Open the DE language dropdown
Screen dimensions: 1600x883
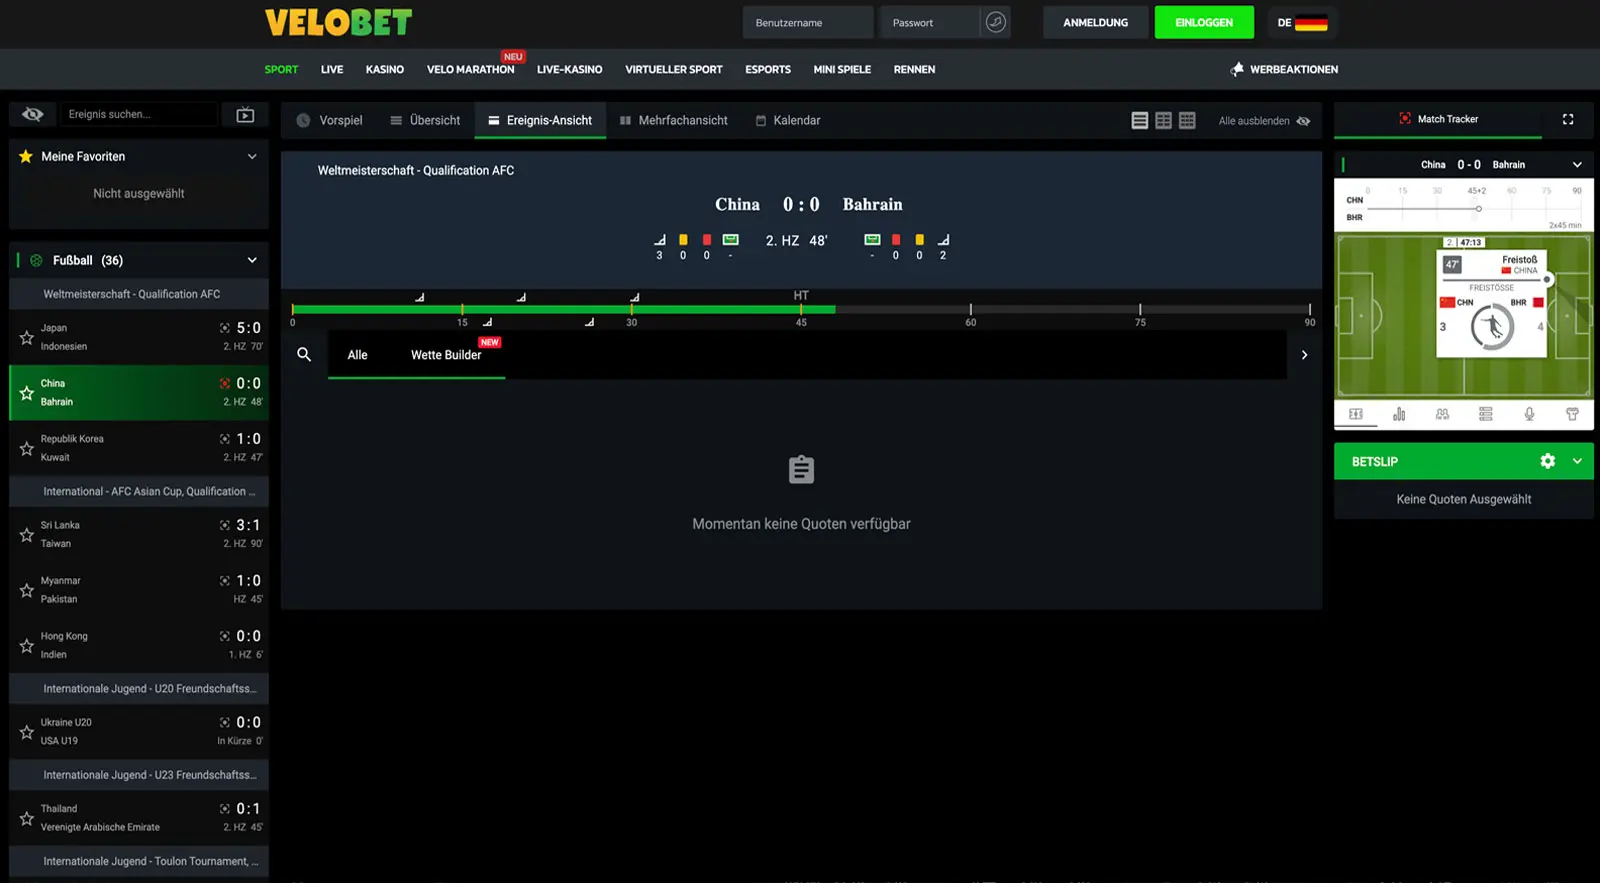tap(1302, 23)
